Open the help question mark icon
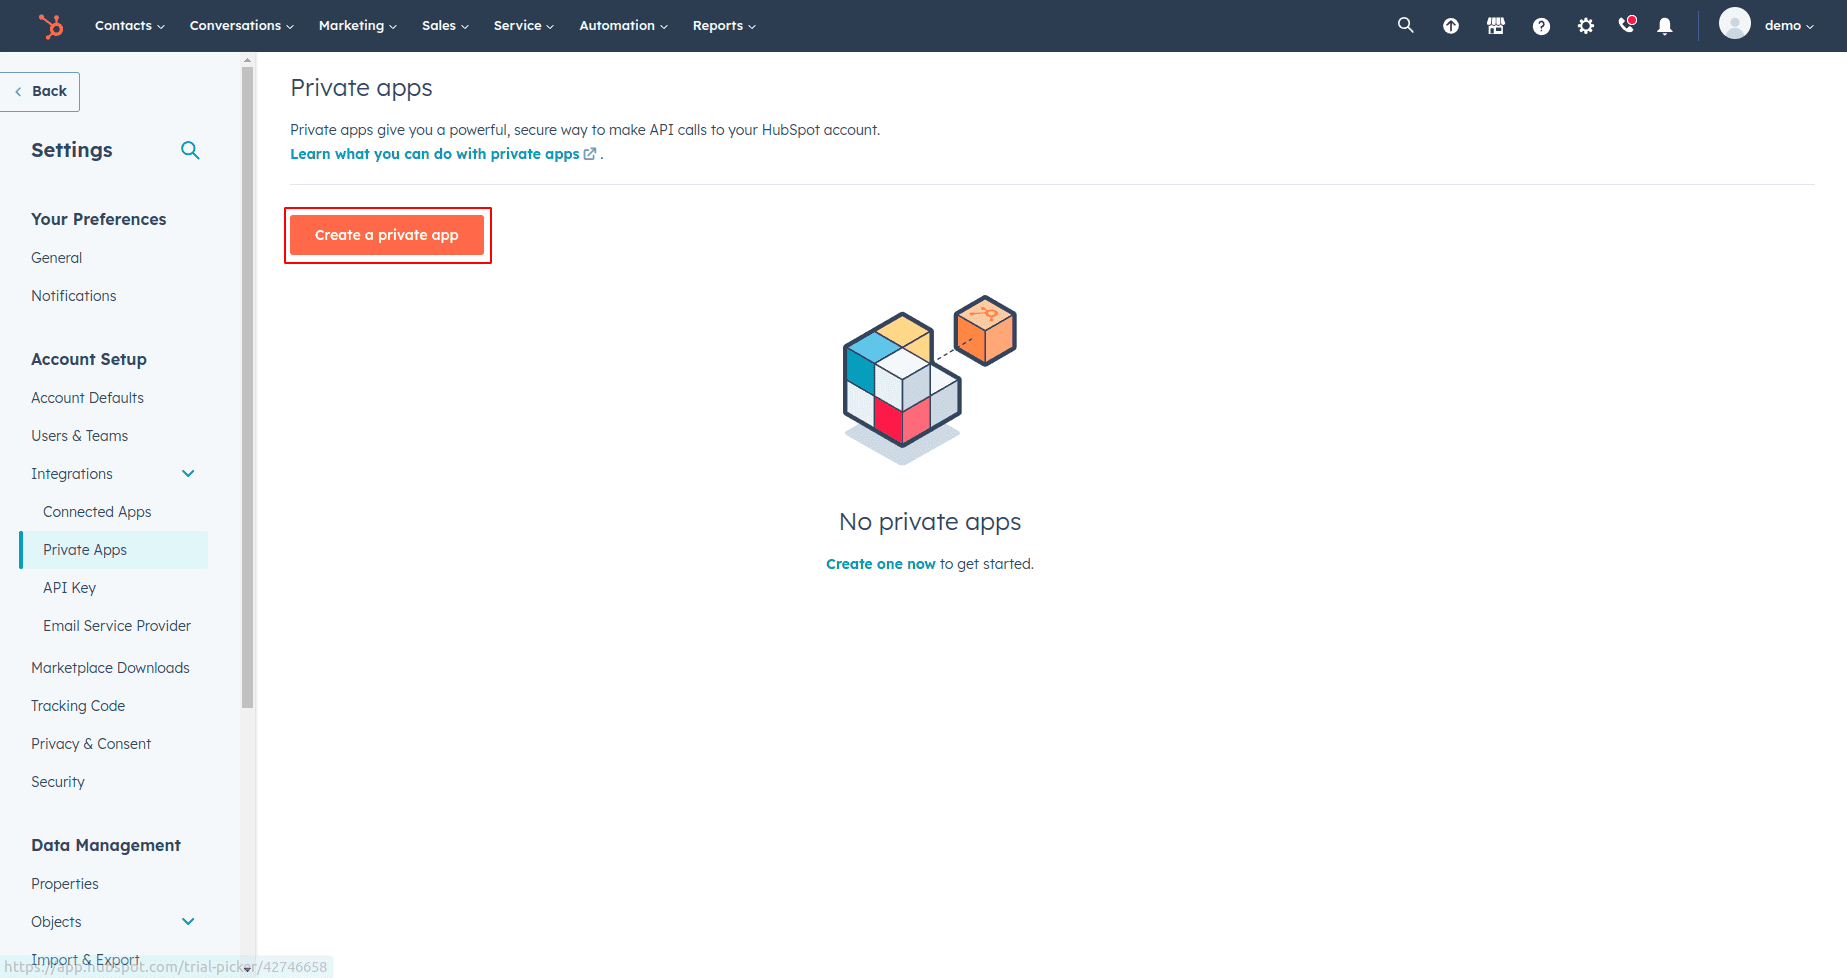 click(1541, 26)
